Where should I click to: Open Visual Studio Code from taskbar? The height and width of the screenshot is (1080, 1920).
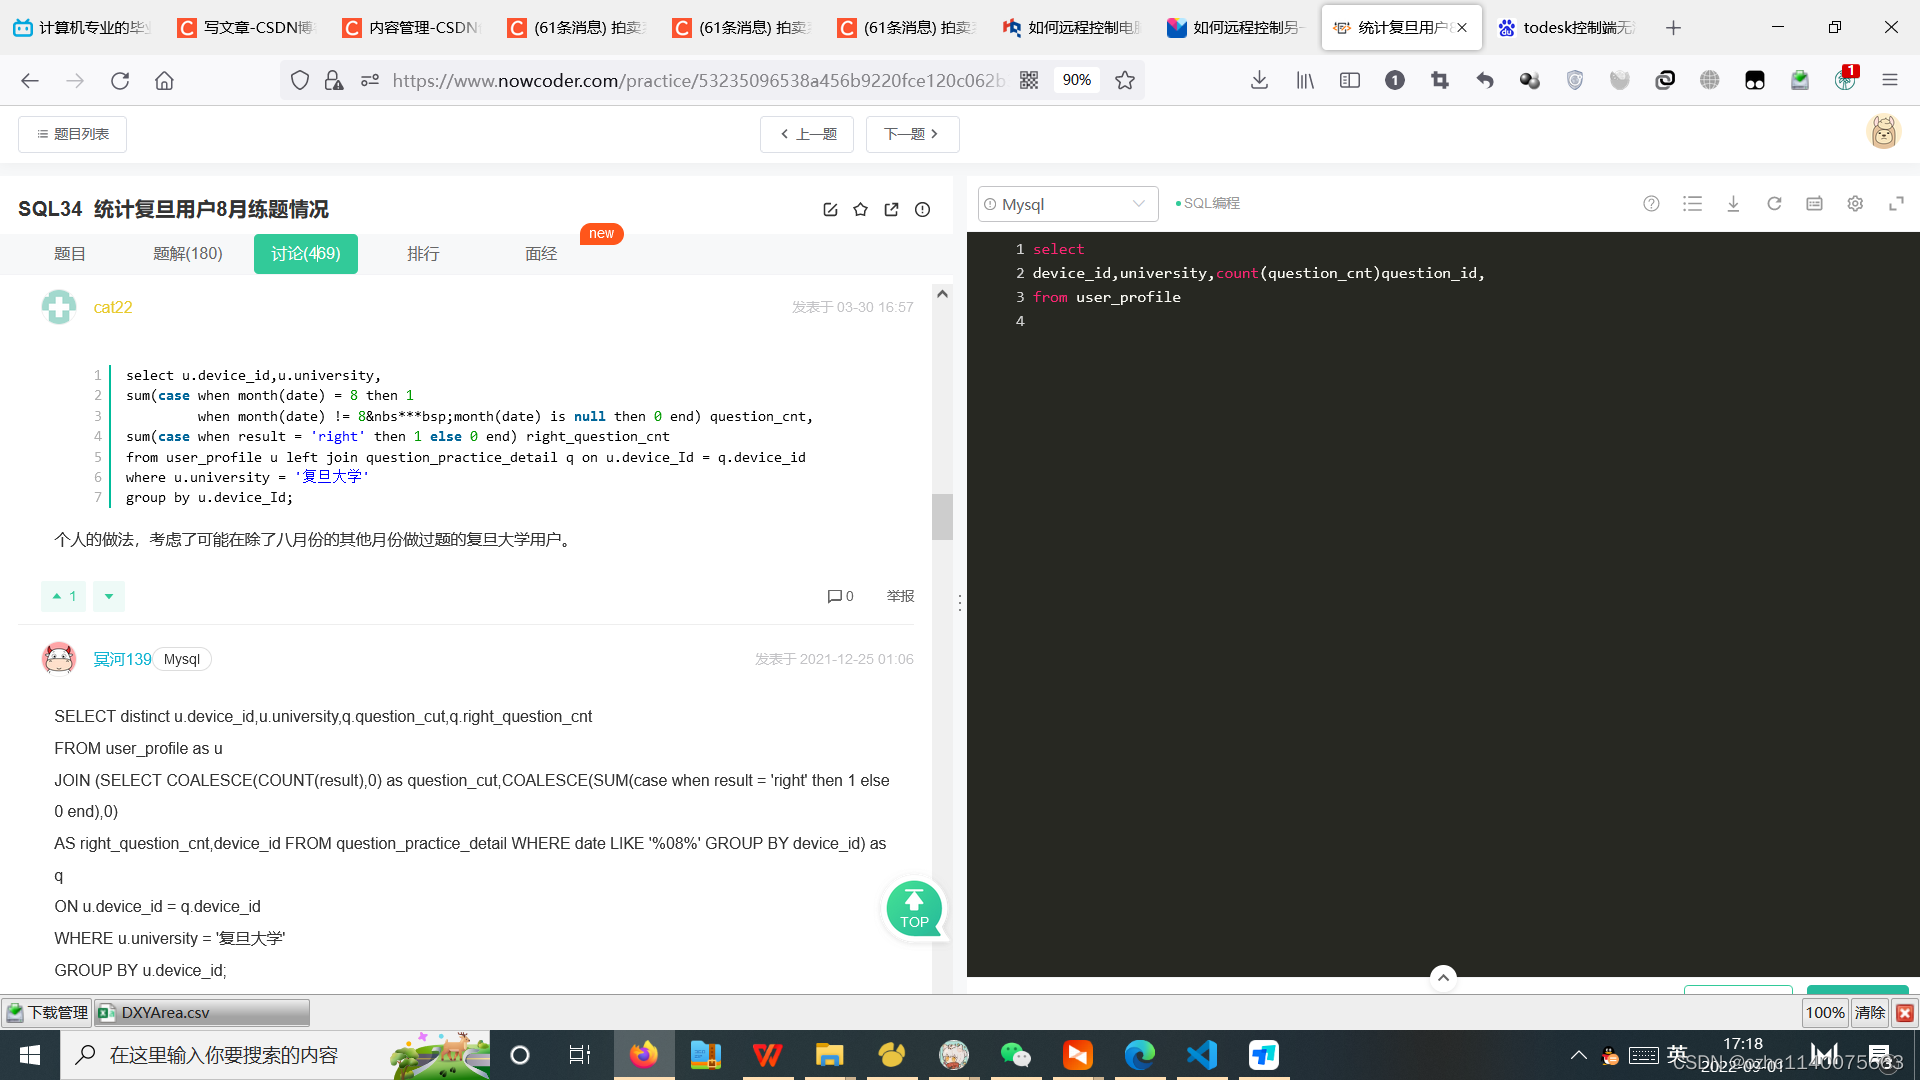pyautogui.click(x=1202, y=1055)
